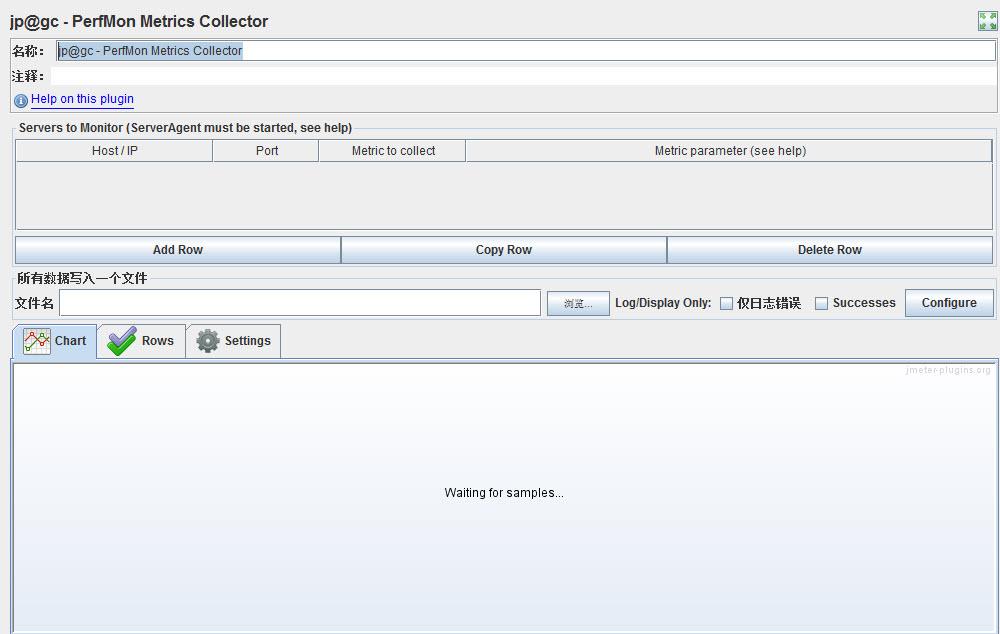
Task: Click the Host / IP column header
Action: point(114,151)
